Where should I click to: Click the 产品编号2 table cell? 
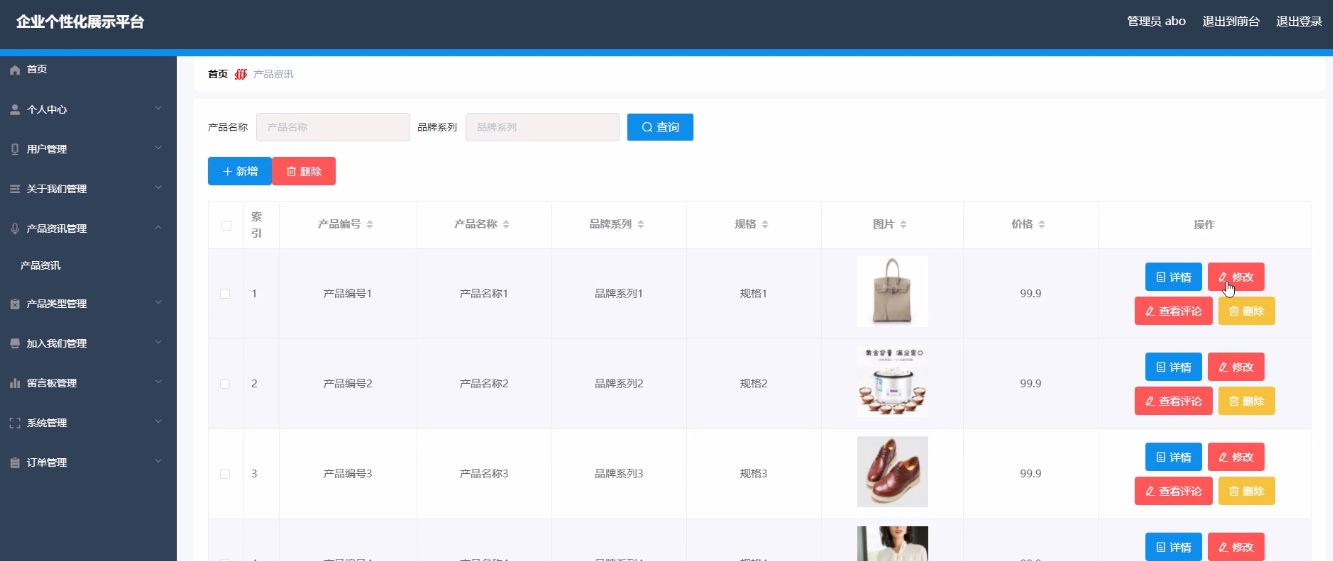(348, 384)
